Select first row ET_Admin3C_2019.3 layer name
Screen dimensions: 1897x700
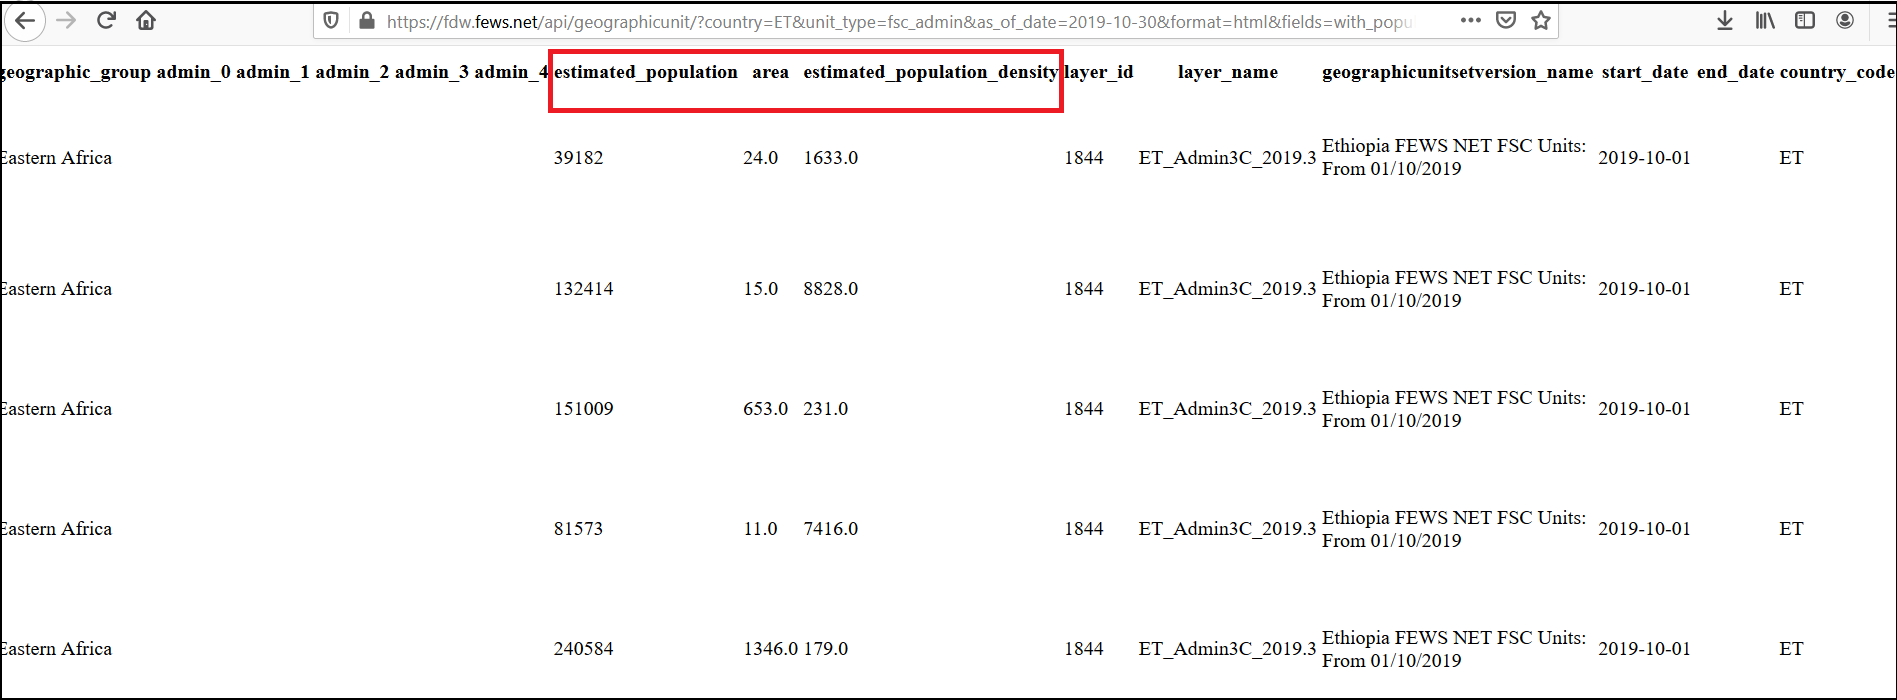point(1227,158)
